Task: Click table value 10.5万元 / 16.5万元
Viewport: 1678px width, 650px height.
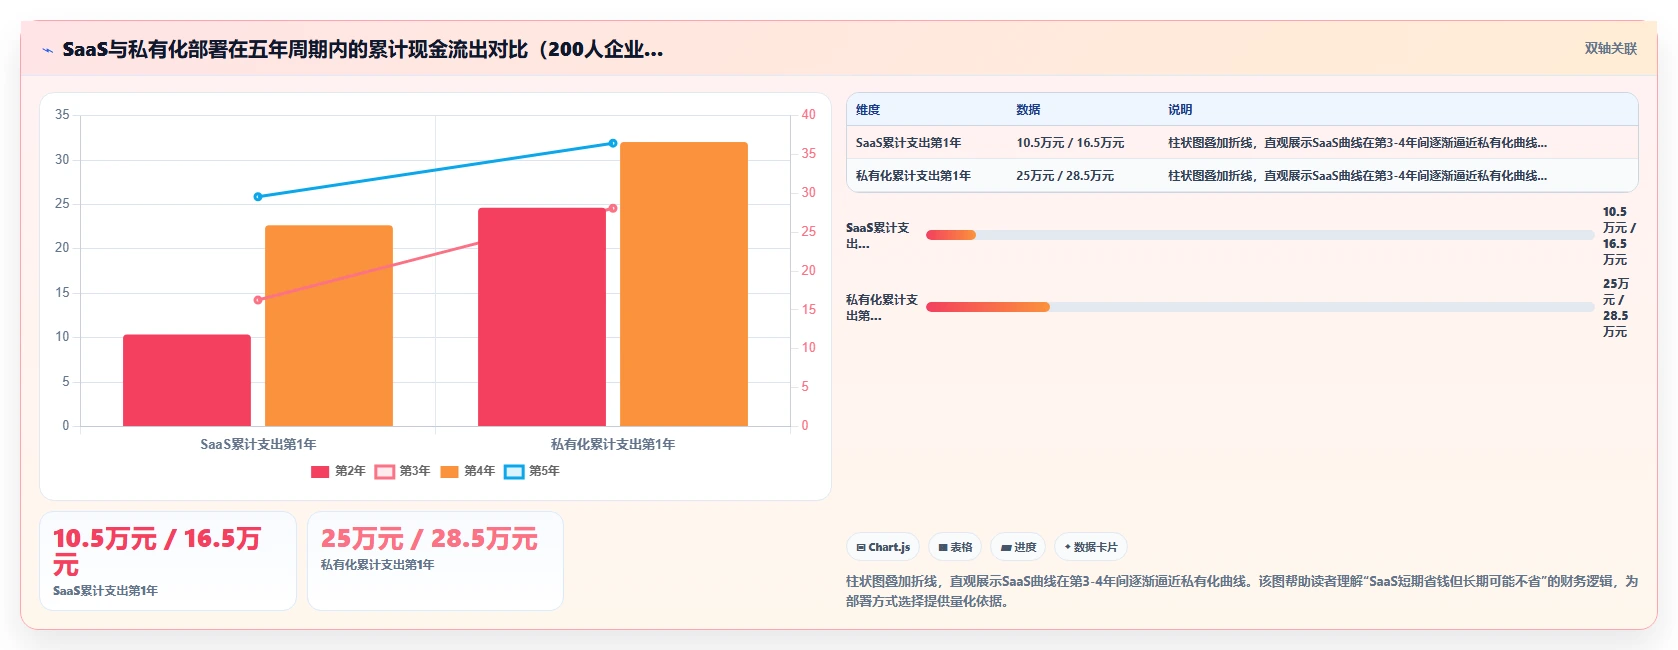Action: coord(1070,143)
